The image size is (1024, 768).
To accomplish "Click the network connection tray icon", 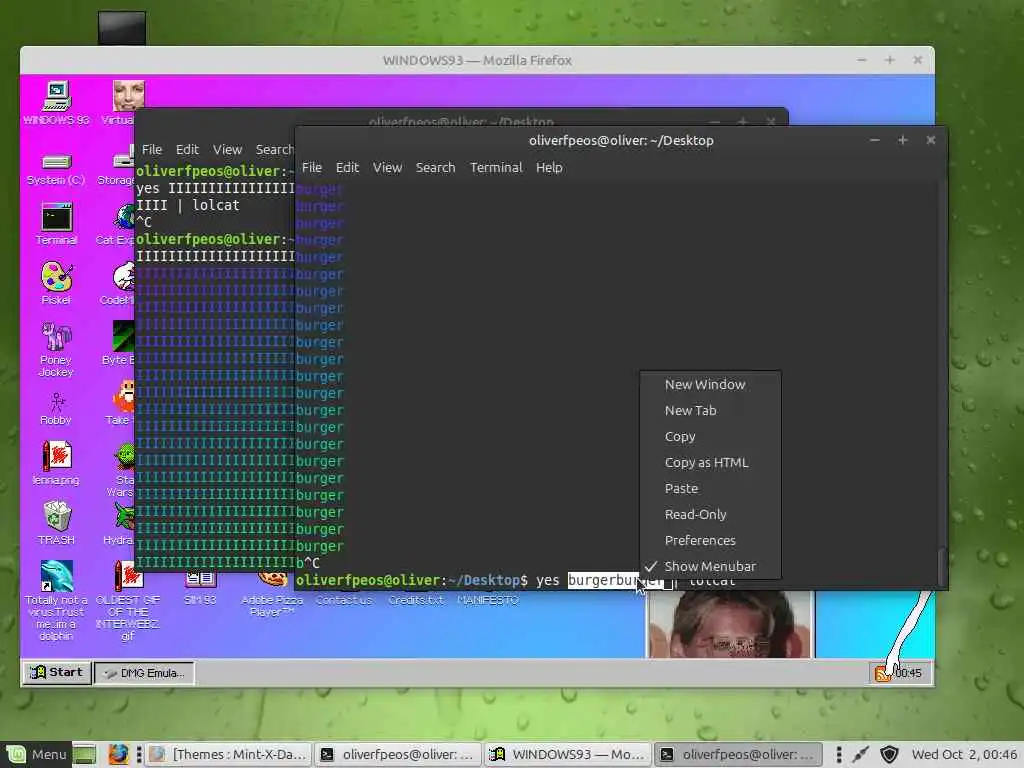I will (x=860, y=755).
